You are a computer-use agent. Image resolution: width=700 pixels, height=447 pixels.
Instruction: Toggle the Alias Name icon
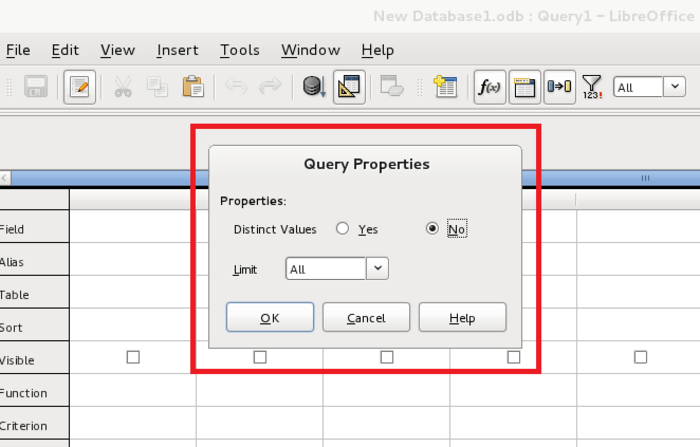(x=559, y=87)
